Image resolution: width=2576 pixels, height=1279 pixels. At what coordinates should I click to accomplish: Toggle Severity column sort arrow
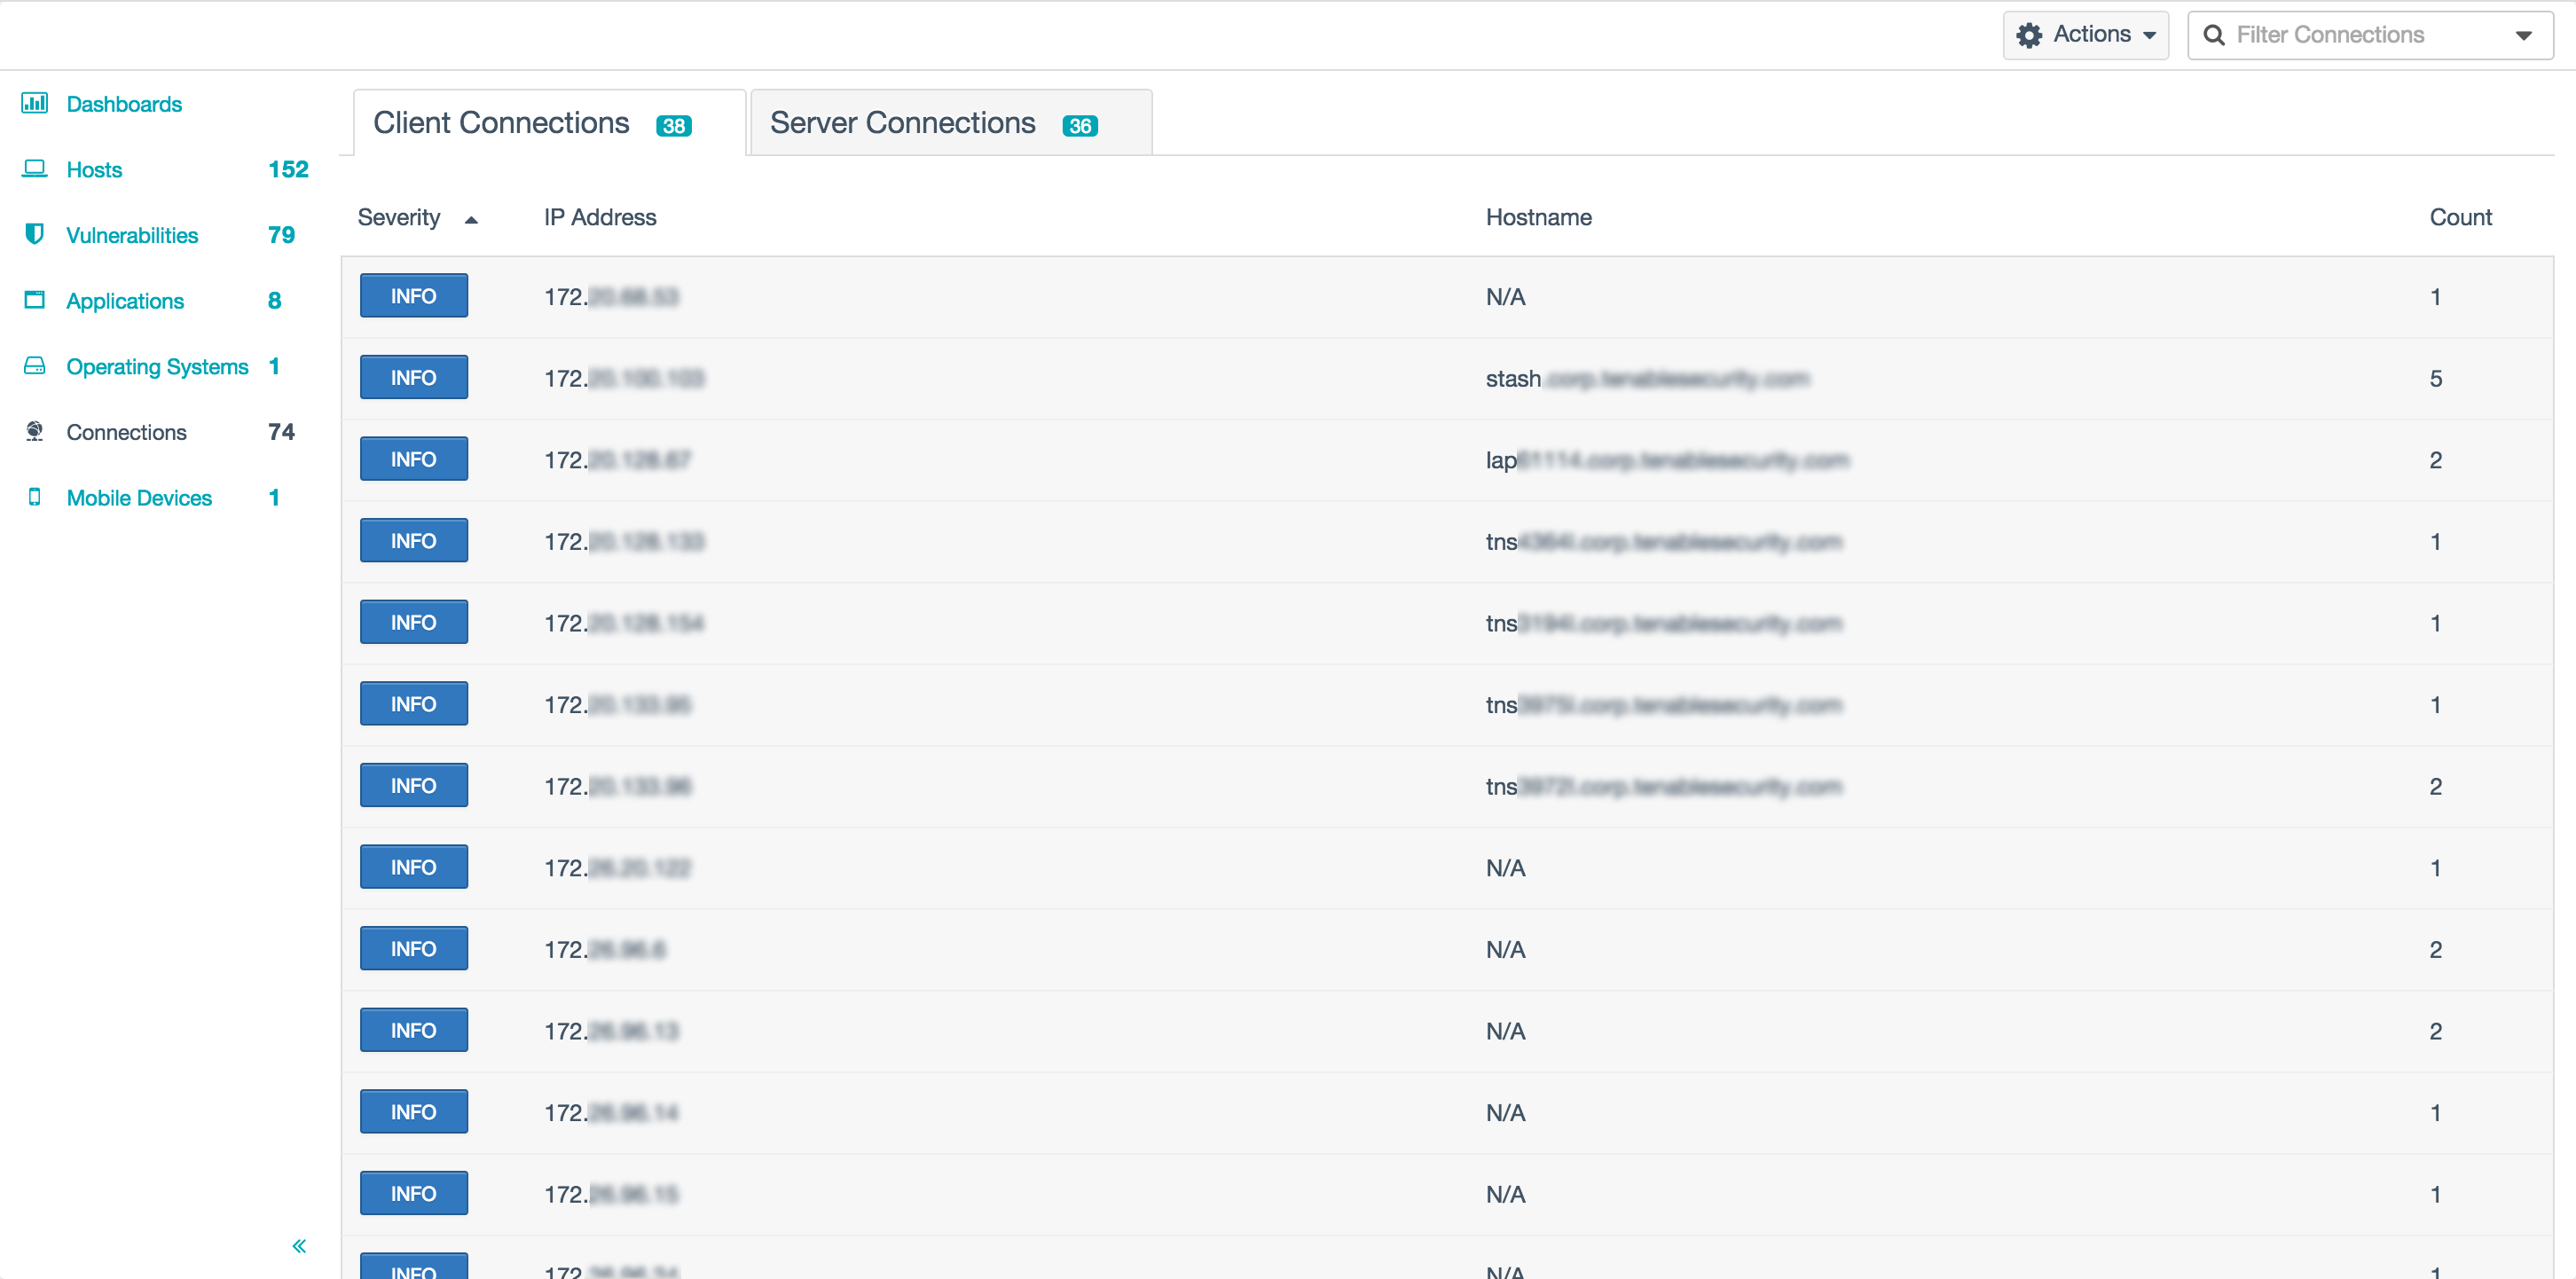tap(471, 219)
